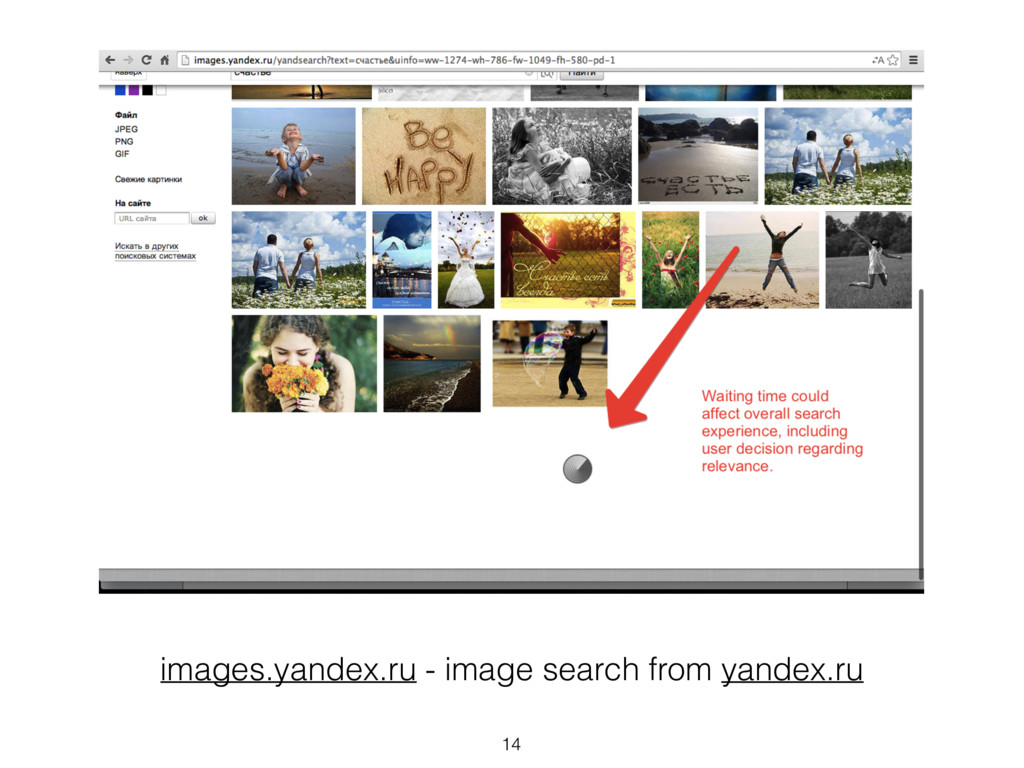1024x768 pixels.
Task: Click the URL сайта input field
Action: pos(152,218)
